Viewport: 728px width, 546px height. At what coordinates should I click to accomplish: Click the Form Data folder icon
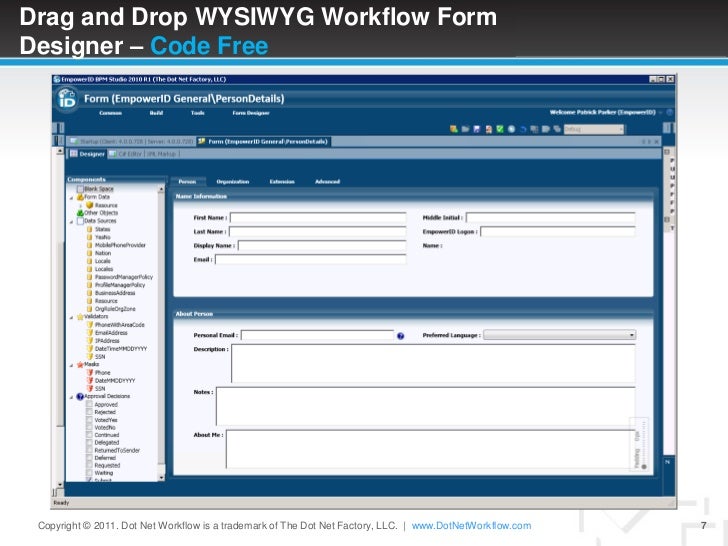point(80,197)
